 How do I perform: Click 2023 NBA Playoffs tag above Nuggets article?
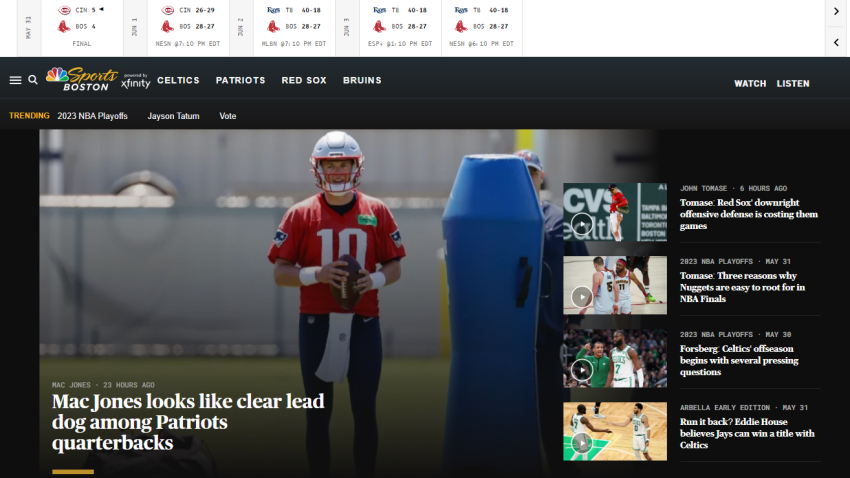tap(716, 261)
